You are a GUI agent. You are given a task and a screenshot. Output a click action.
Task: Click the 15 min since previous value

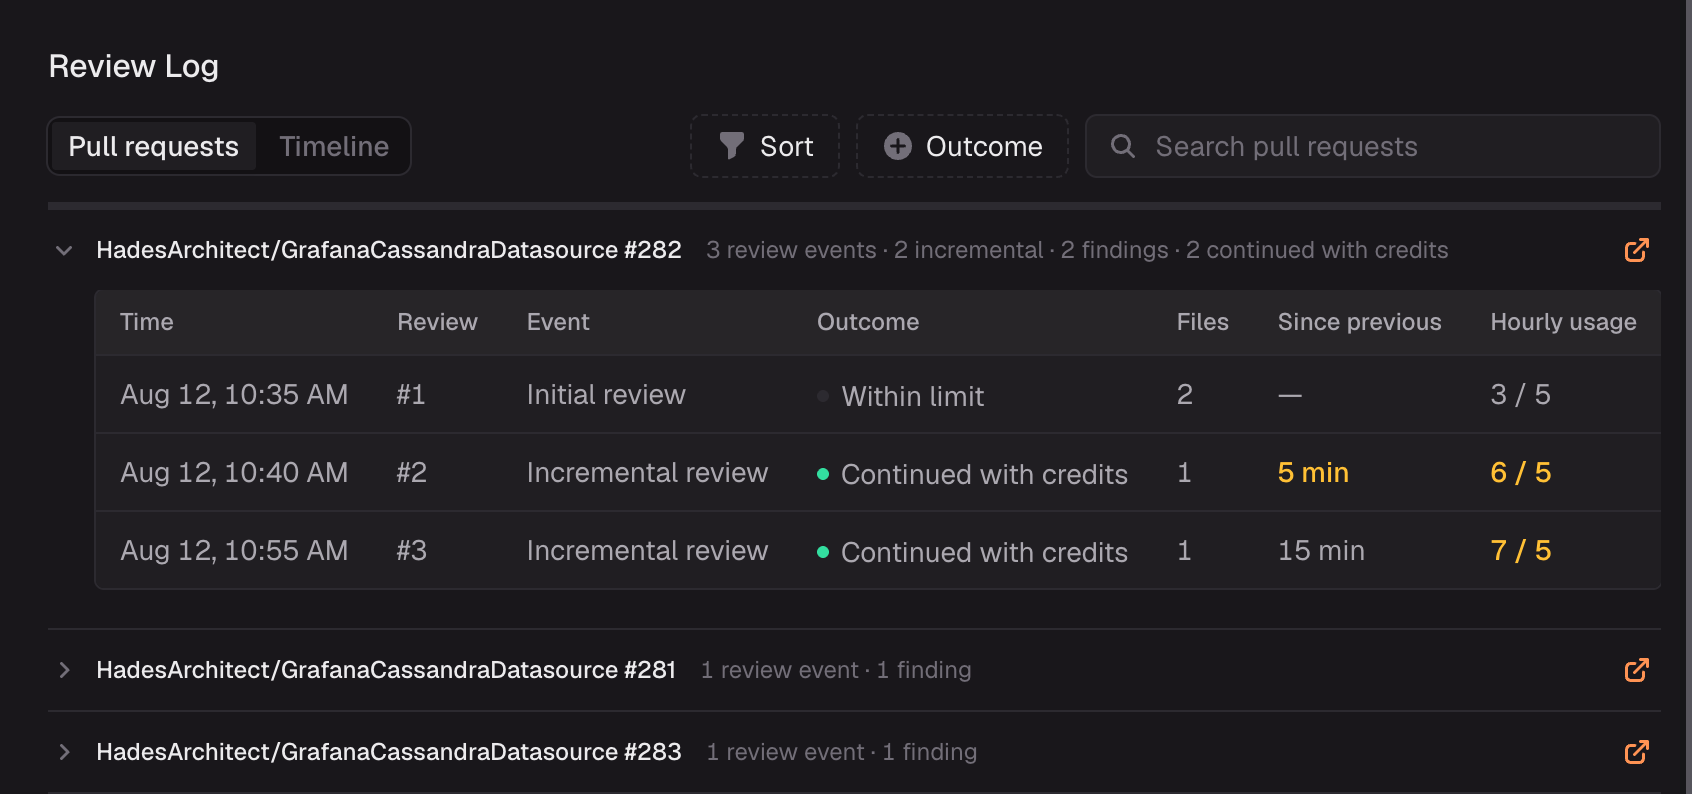click(1321, 551)
